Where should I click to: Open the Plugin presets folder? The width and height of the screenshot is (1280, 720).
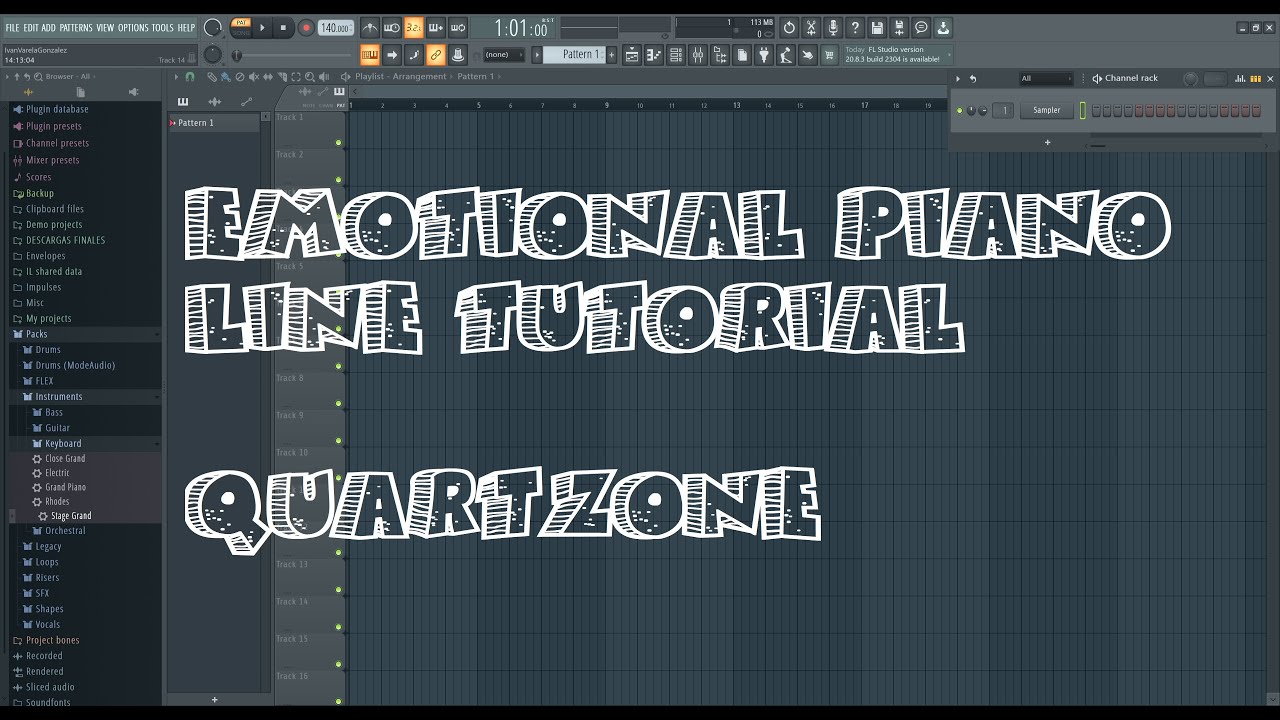pyautogui.click(x=54, y=126)
